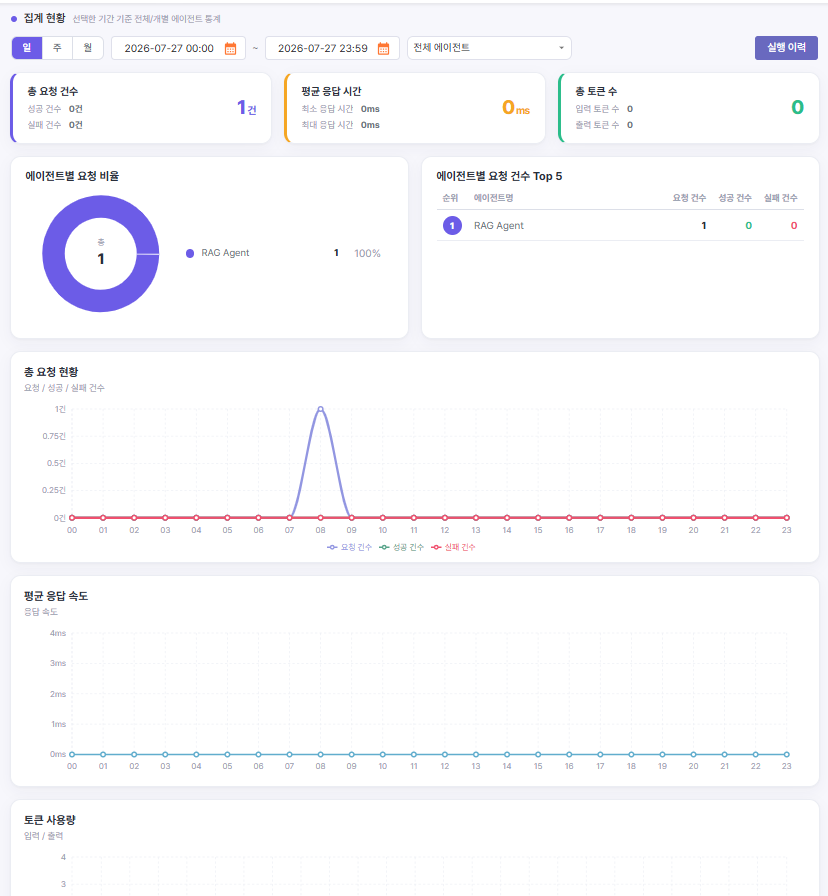The image size is (828, 896).
Task: Toggle the 실패 건수 chart legend series
Action: pyautogui.click(x=453, y=547)
